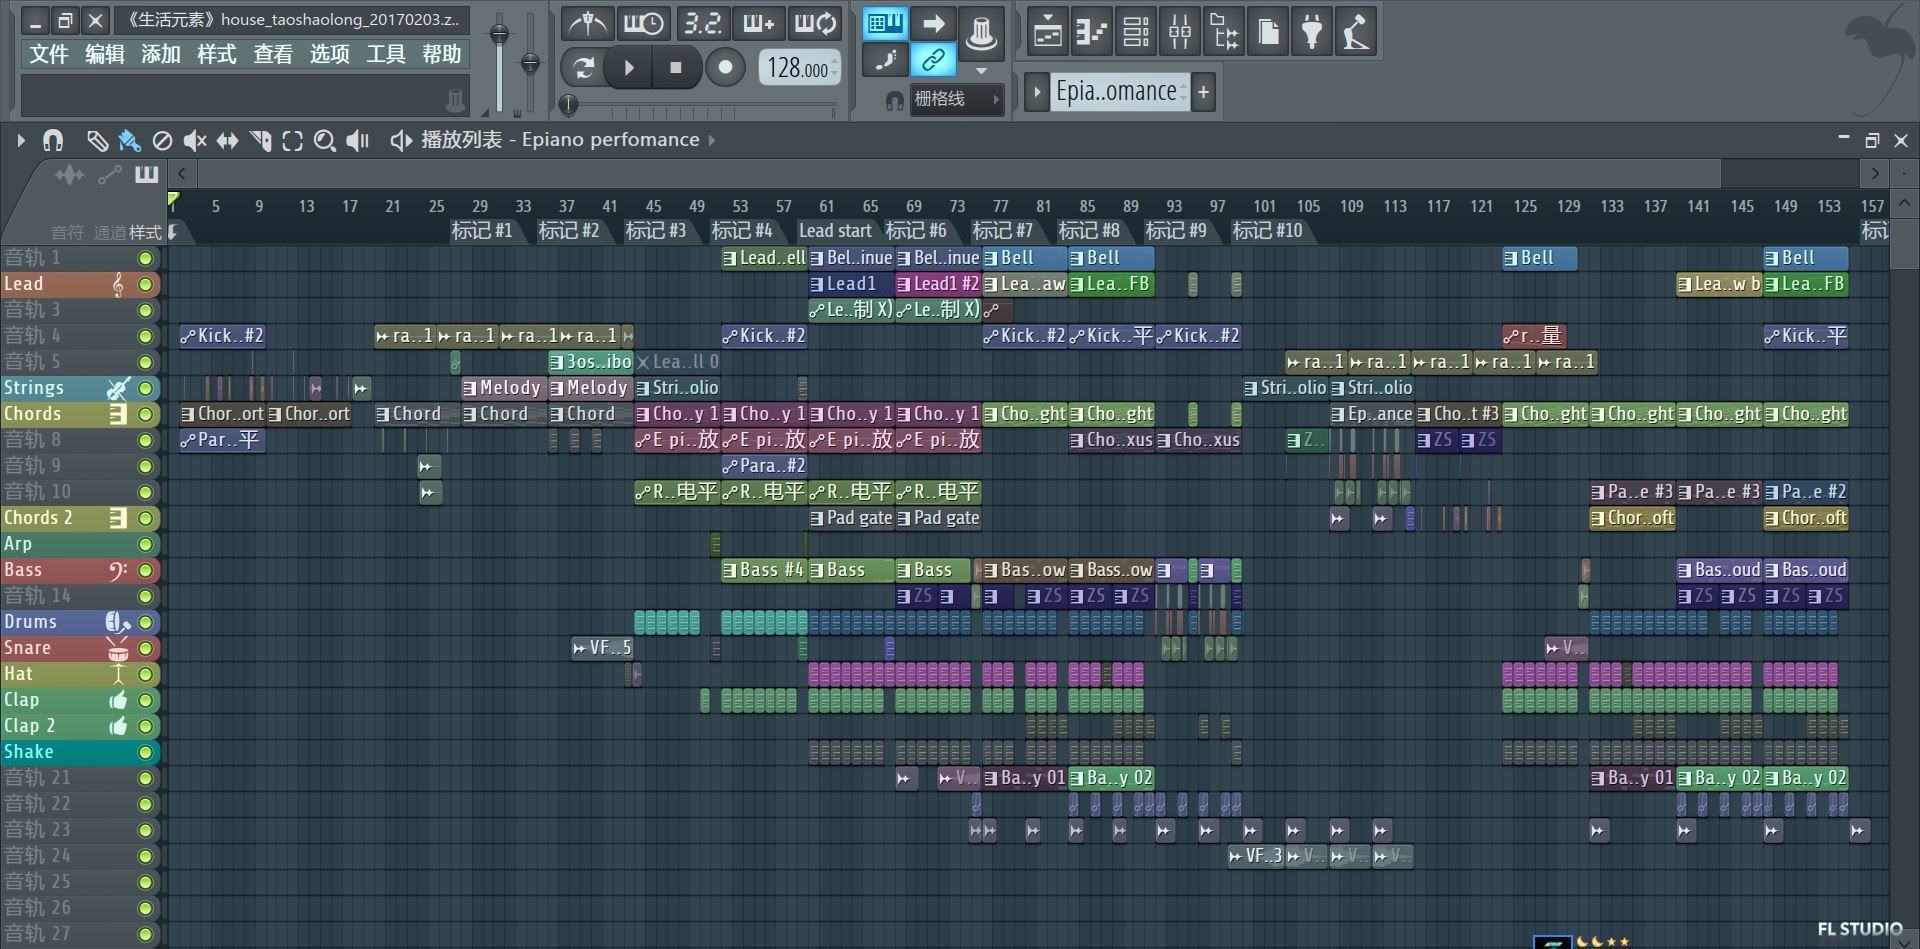Mute the Bass track

(146, 570)
